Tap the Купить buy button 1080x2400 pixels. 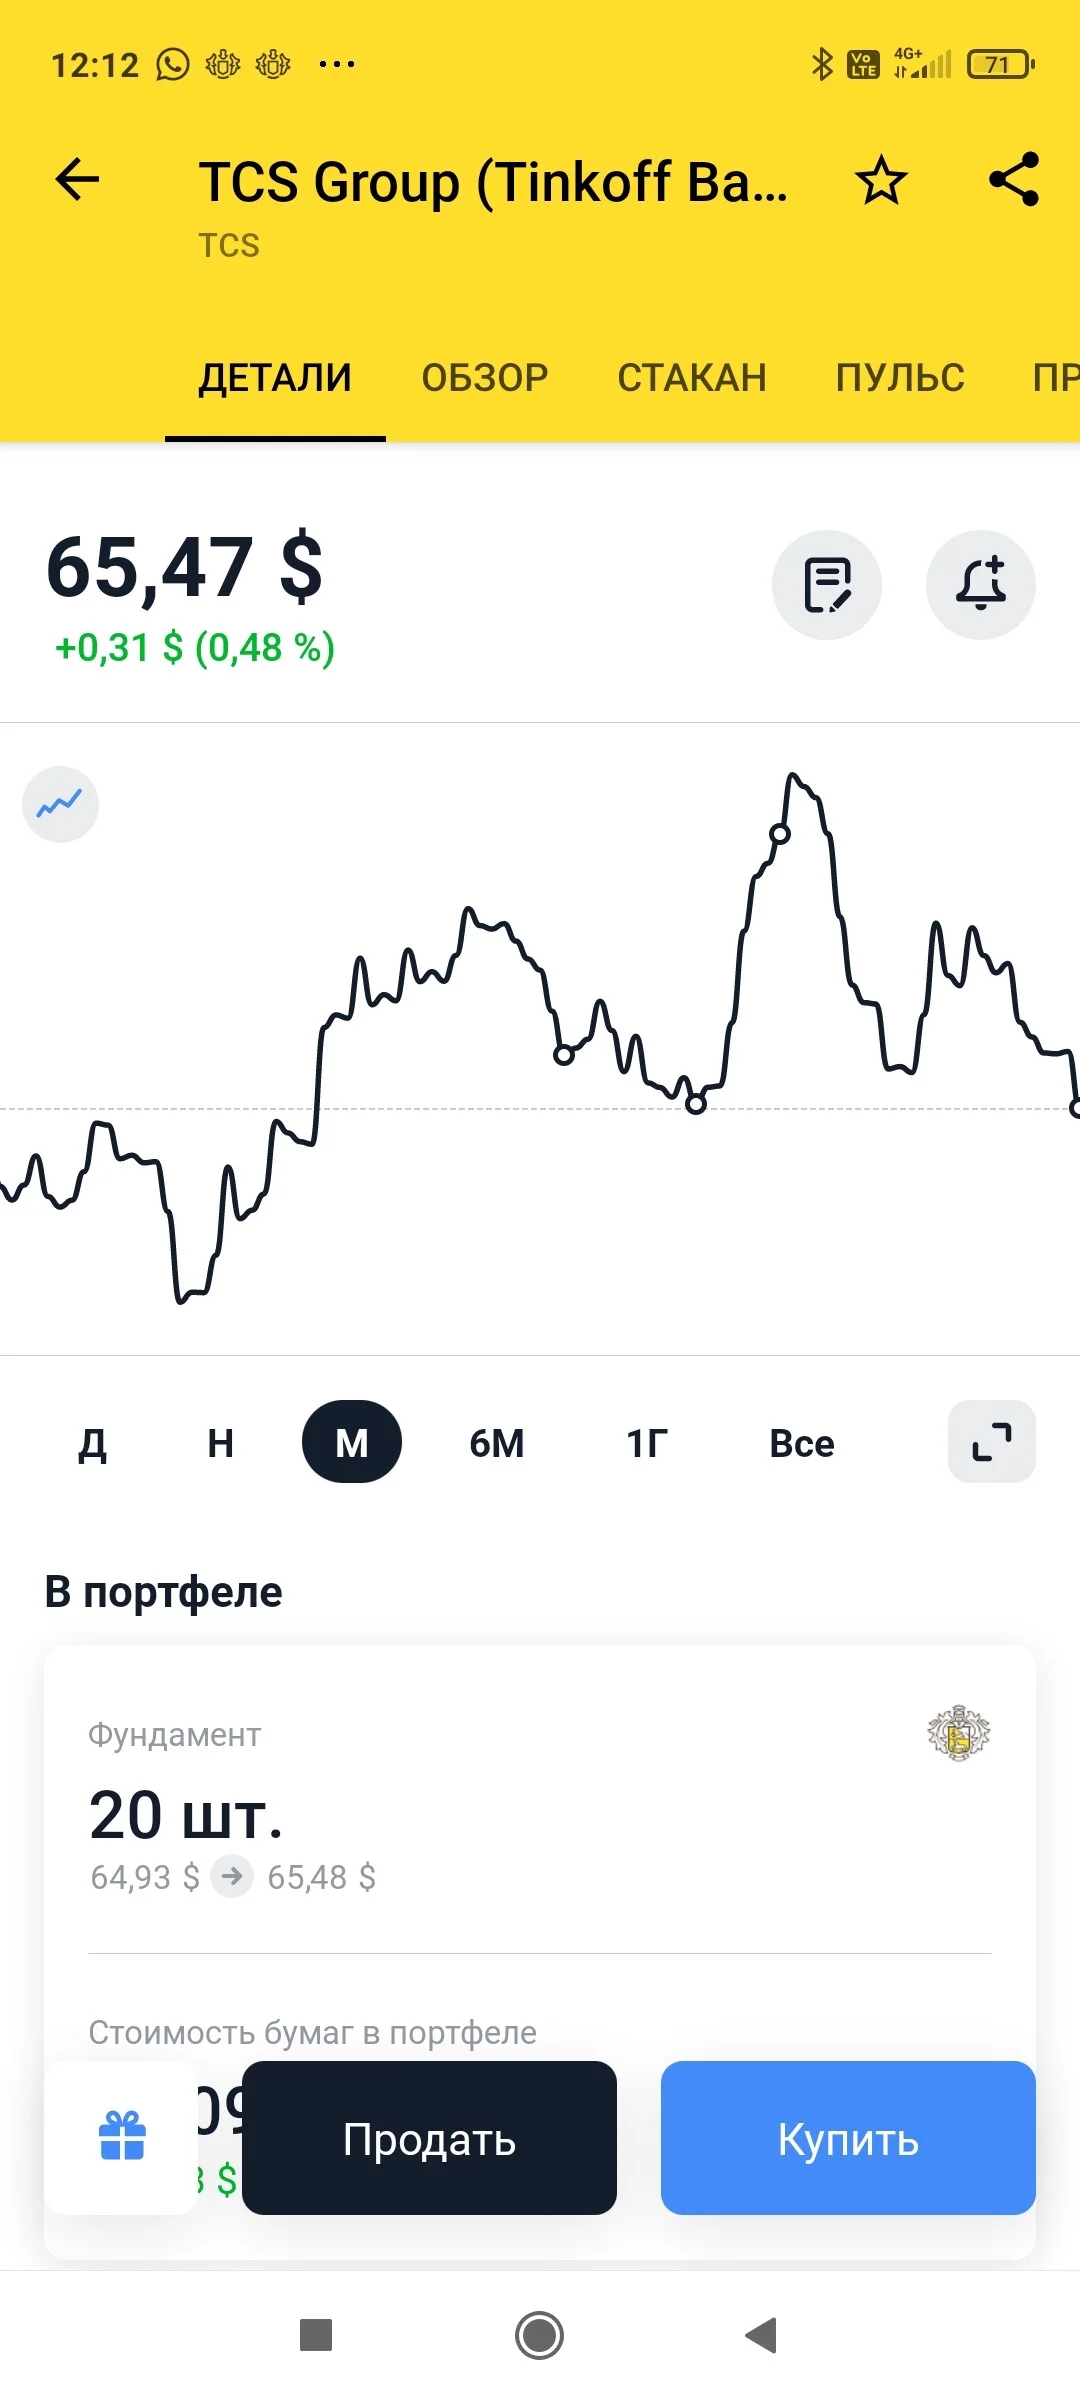[848, 2138]
